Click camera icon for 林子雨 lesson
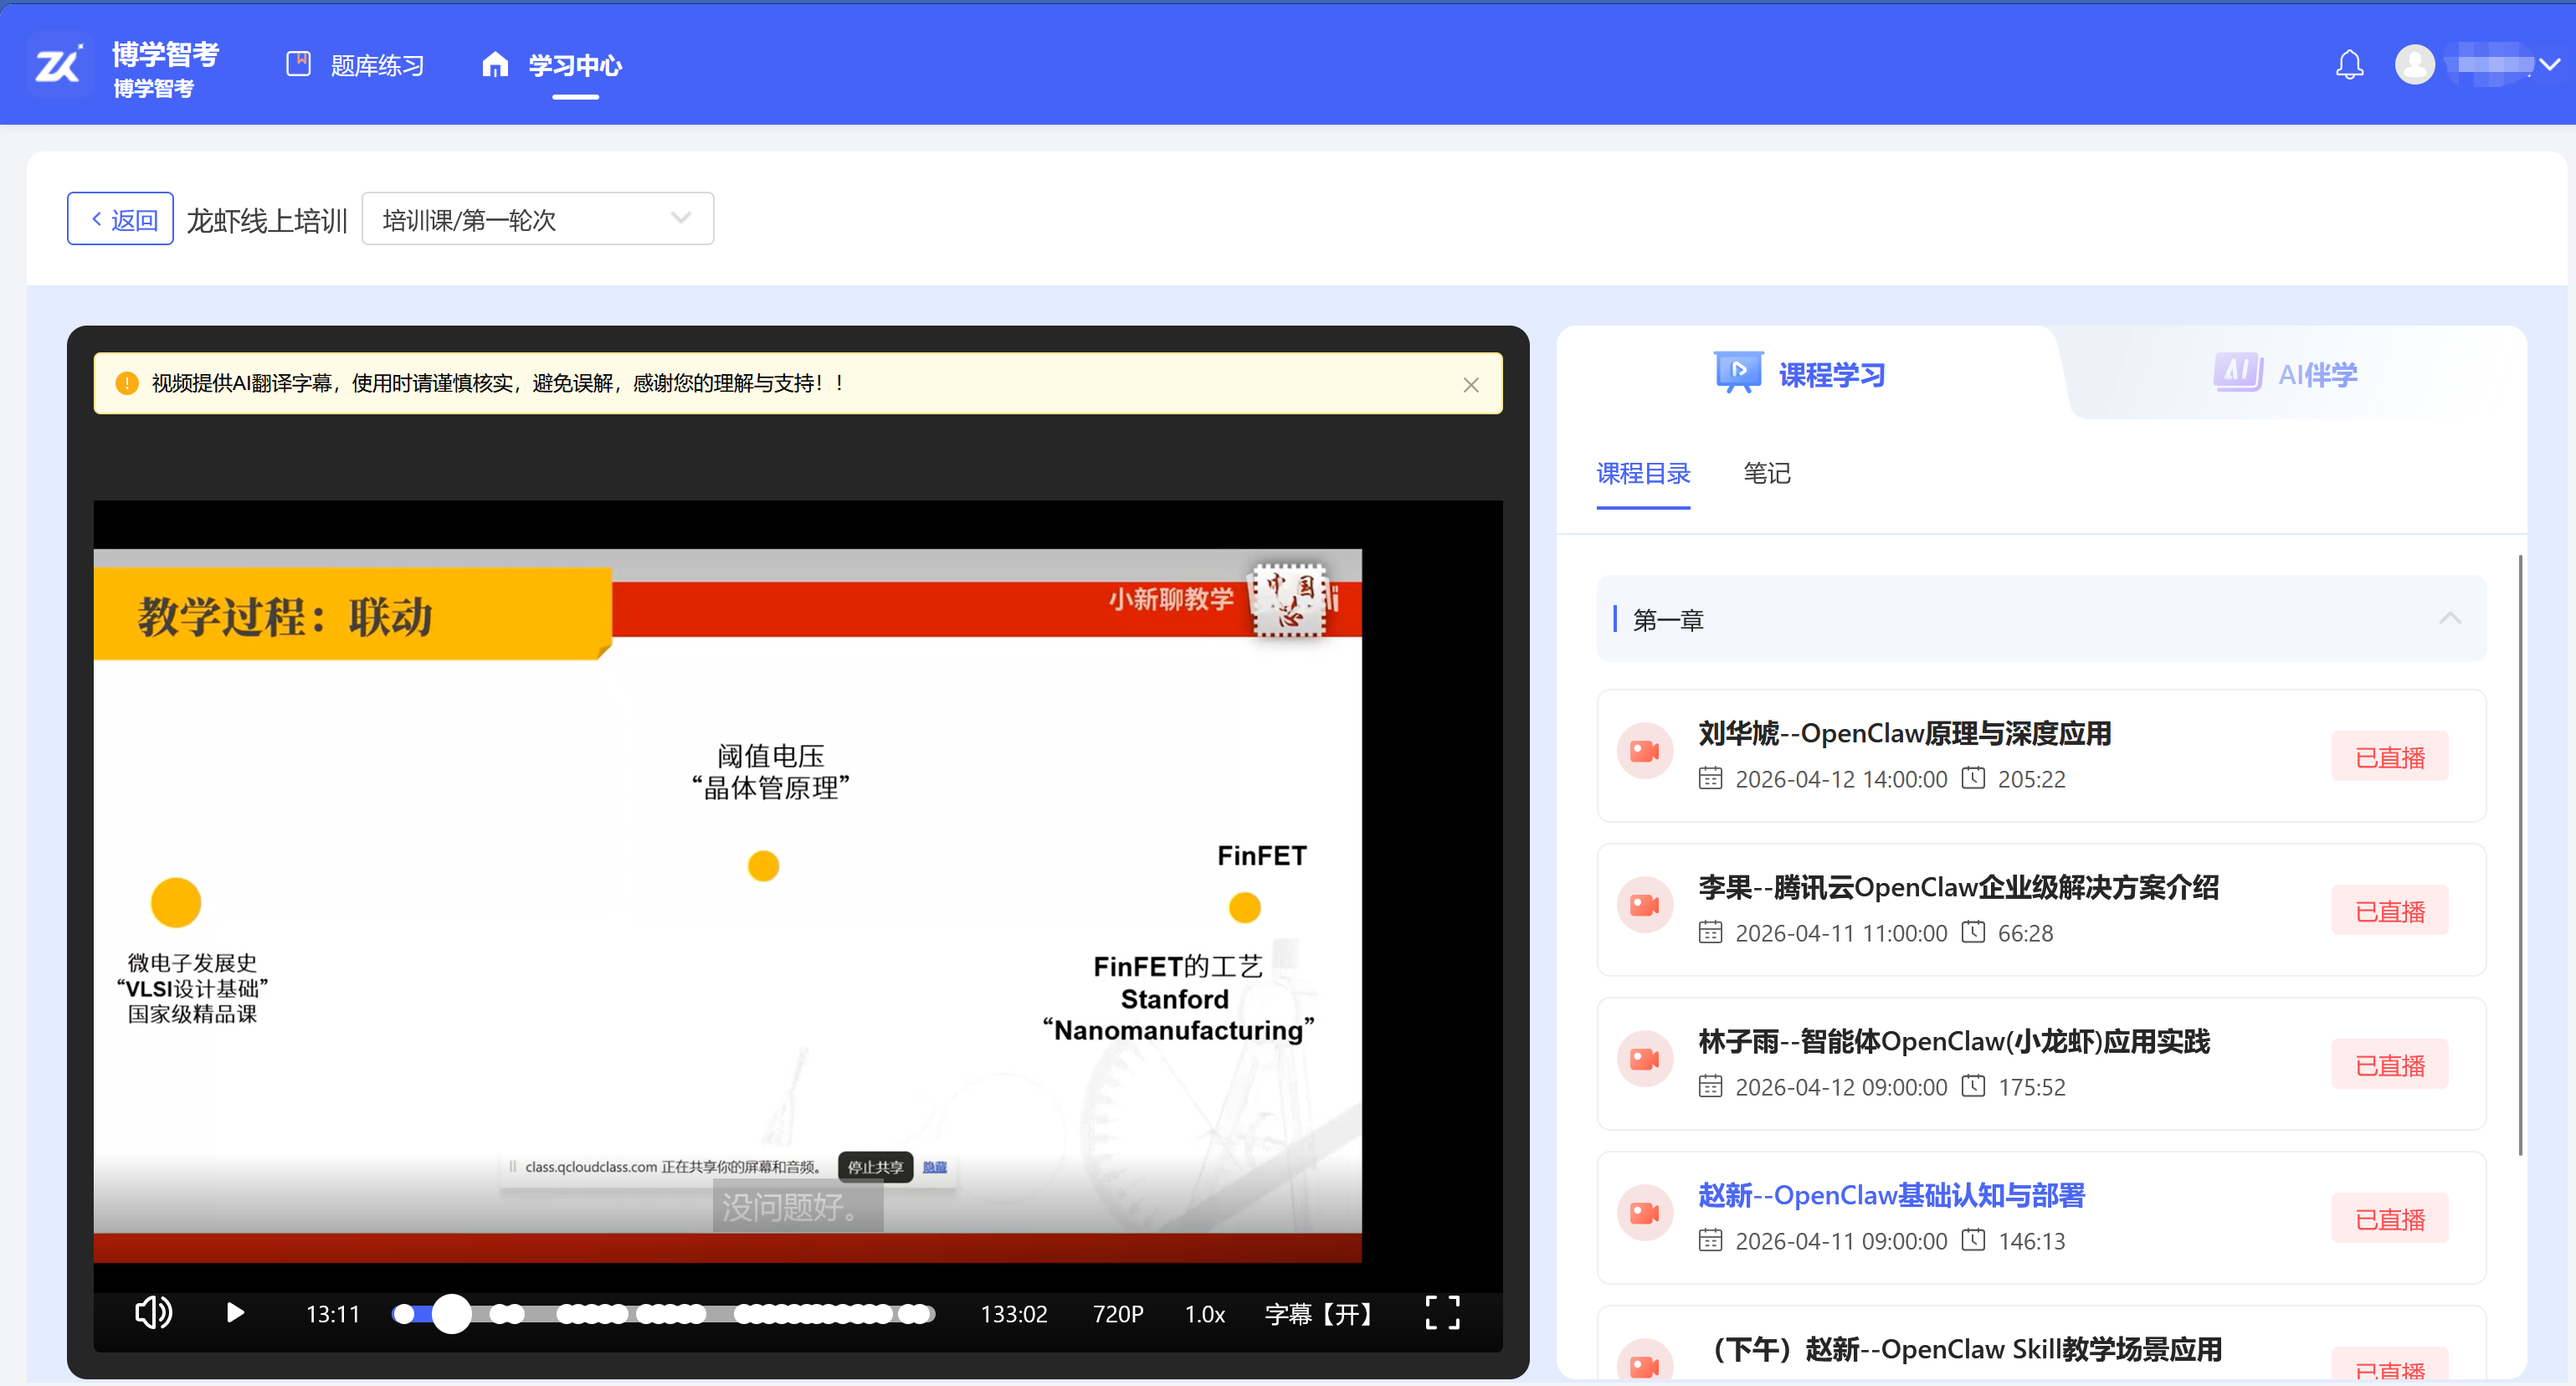2576x1386 pixels. (x=1644, y=1059)
